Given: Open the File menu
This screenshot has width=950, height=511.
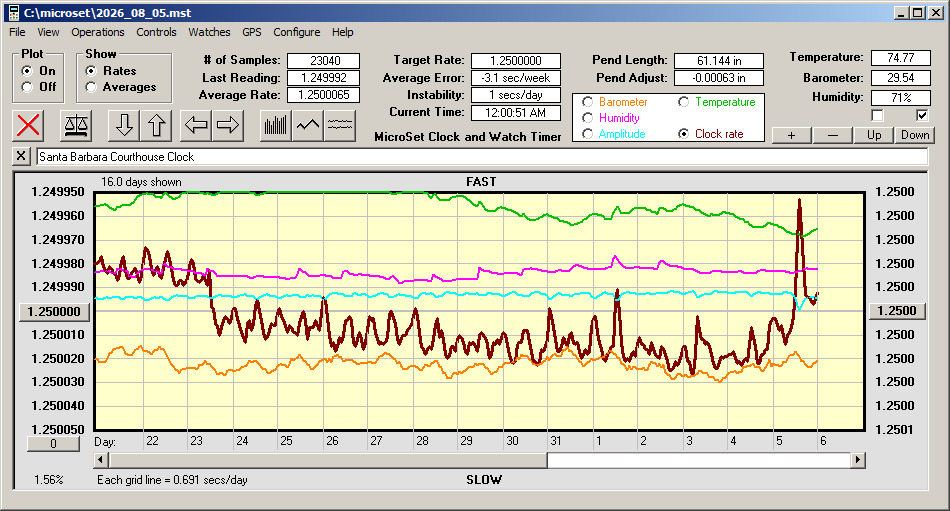Looking at the screenshot, I should (x=17, y=32).
